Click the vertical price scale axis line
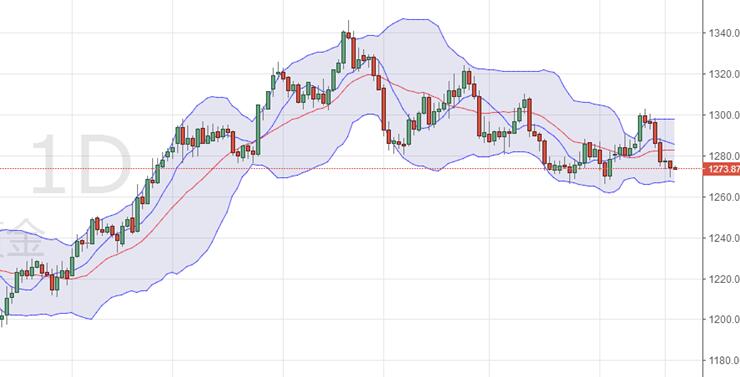Viewport: 740px width, 377px height. tap(703, 189)
